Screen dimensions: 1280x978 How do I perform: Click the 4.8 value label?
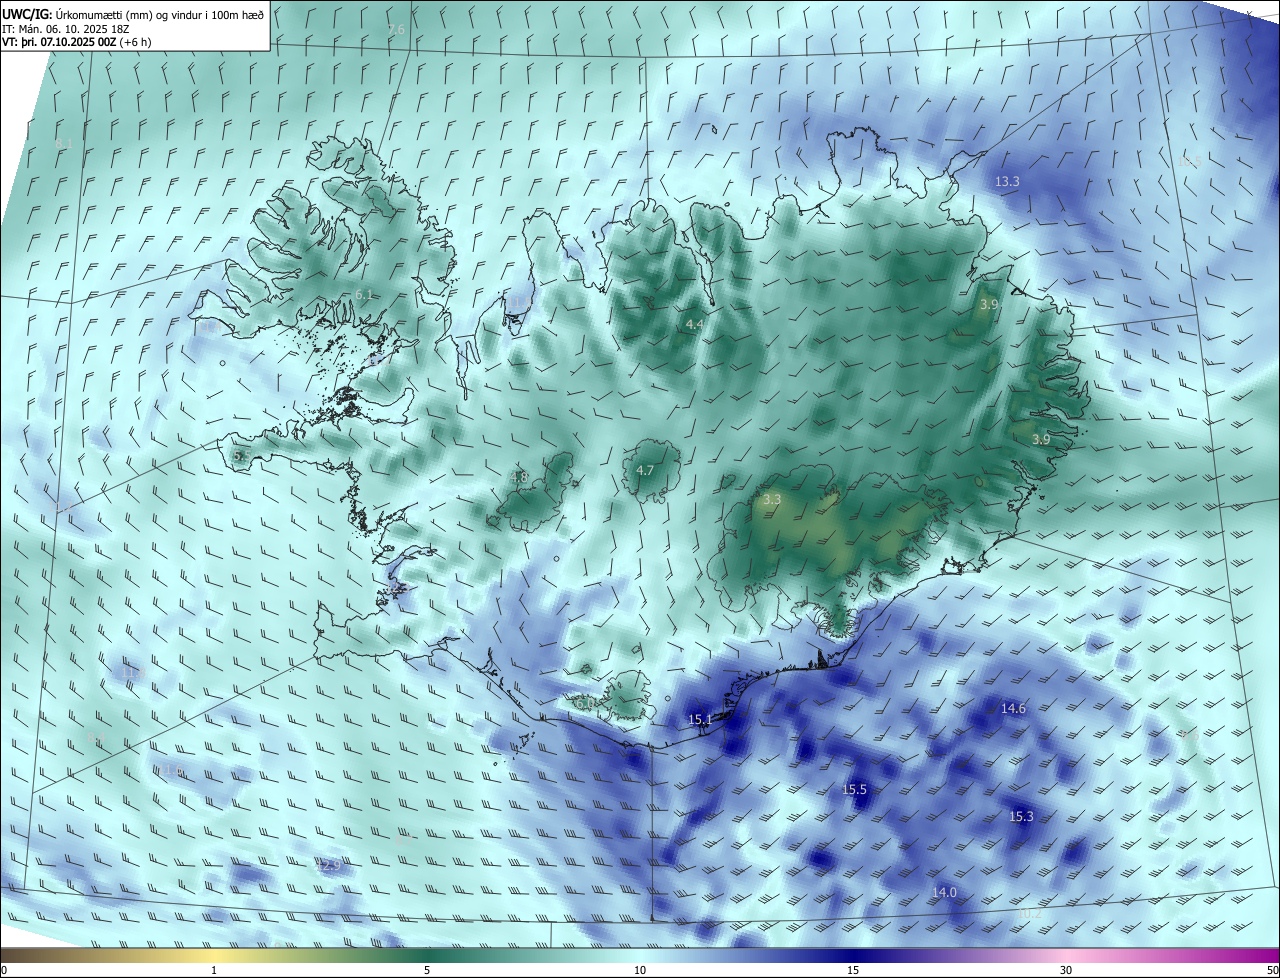point(519,478)
